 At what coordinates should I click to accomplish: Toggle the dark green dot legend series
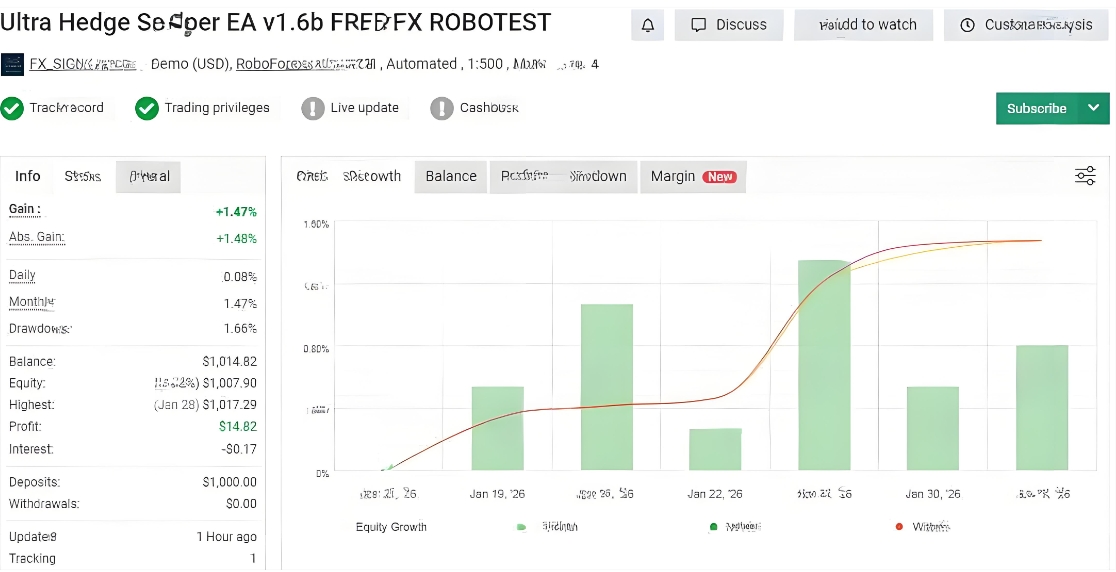(x=713, y=527)
